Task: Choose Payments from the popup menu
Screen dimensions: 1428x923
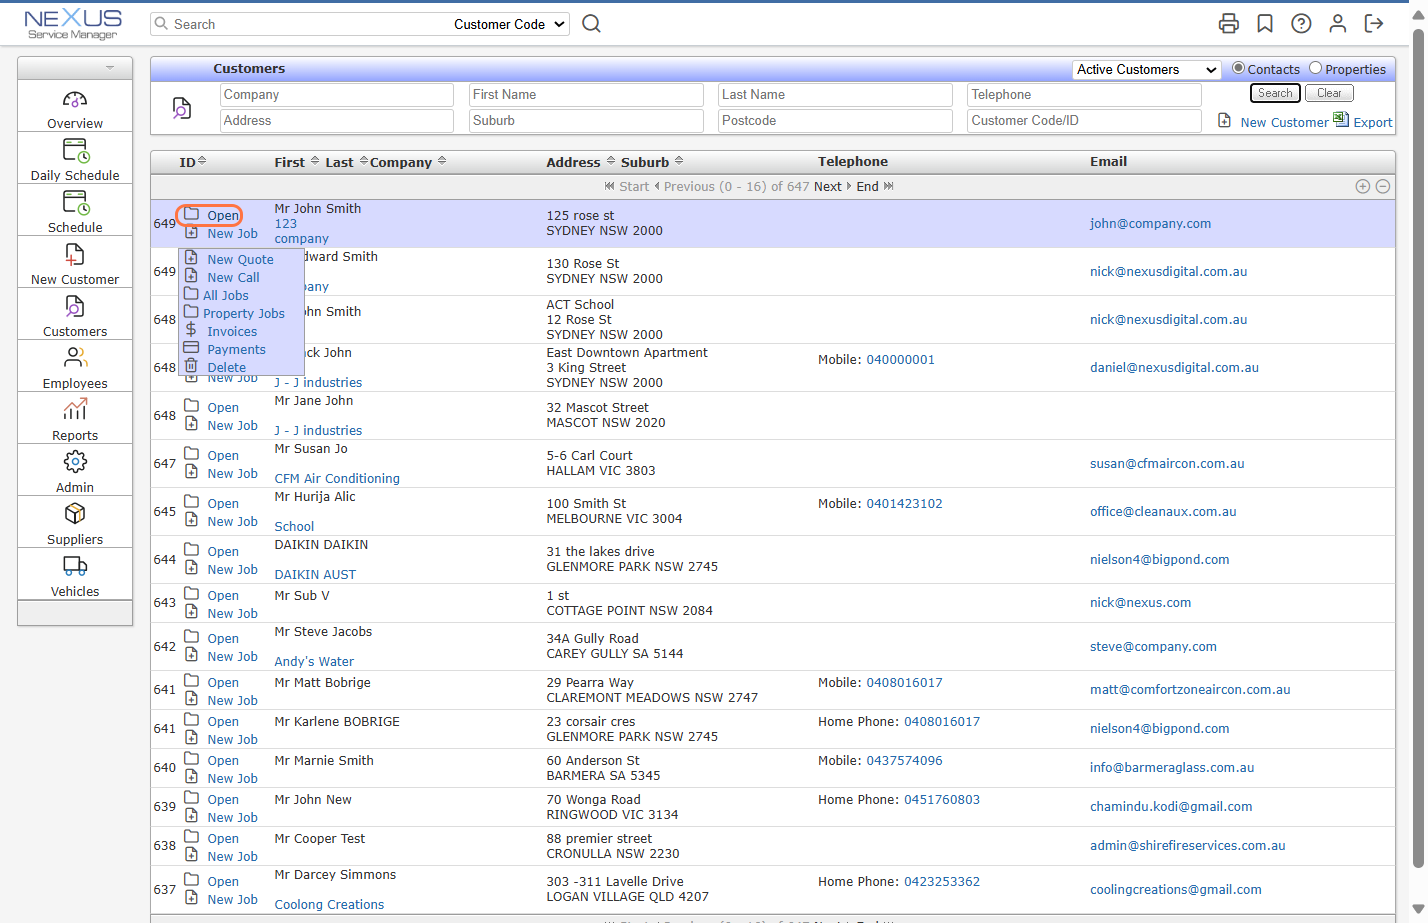Action: coord(236,349)
